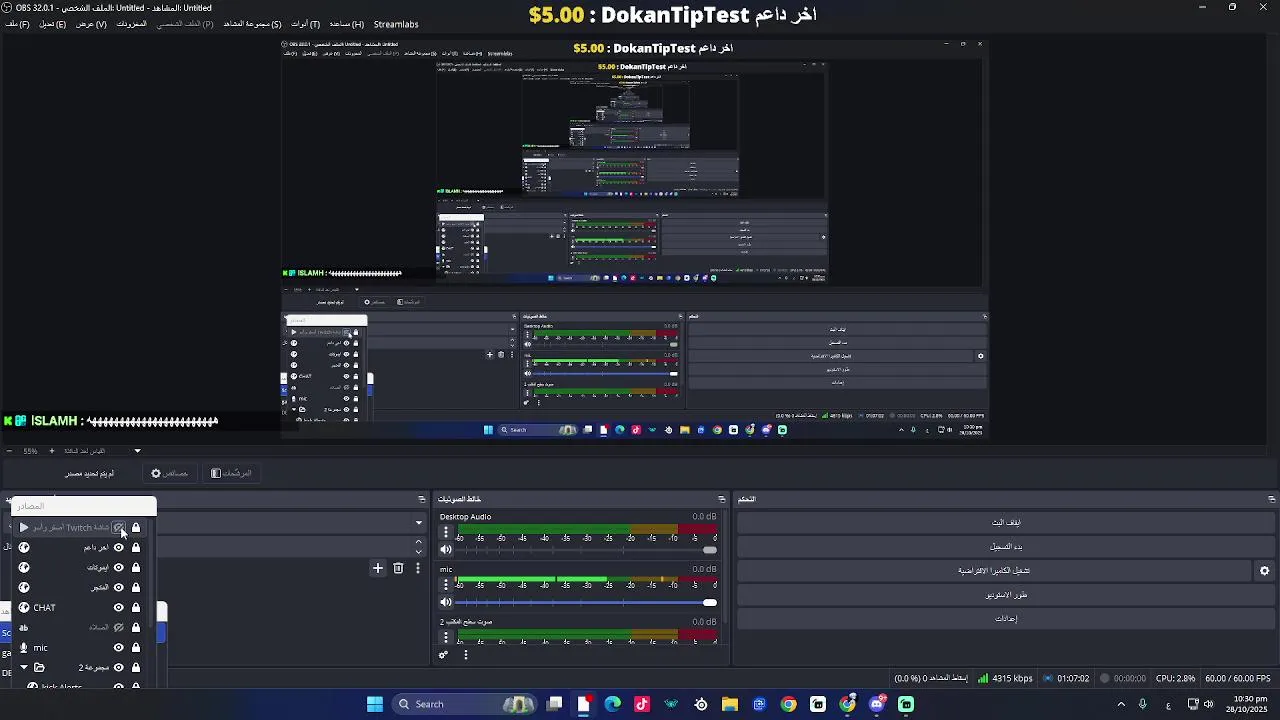
Task: Show the hidden Twitch source
Action: 119,527
